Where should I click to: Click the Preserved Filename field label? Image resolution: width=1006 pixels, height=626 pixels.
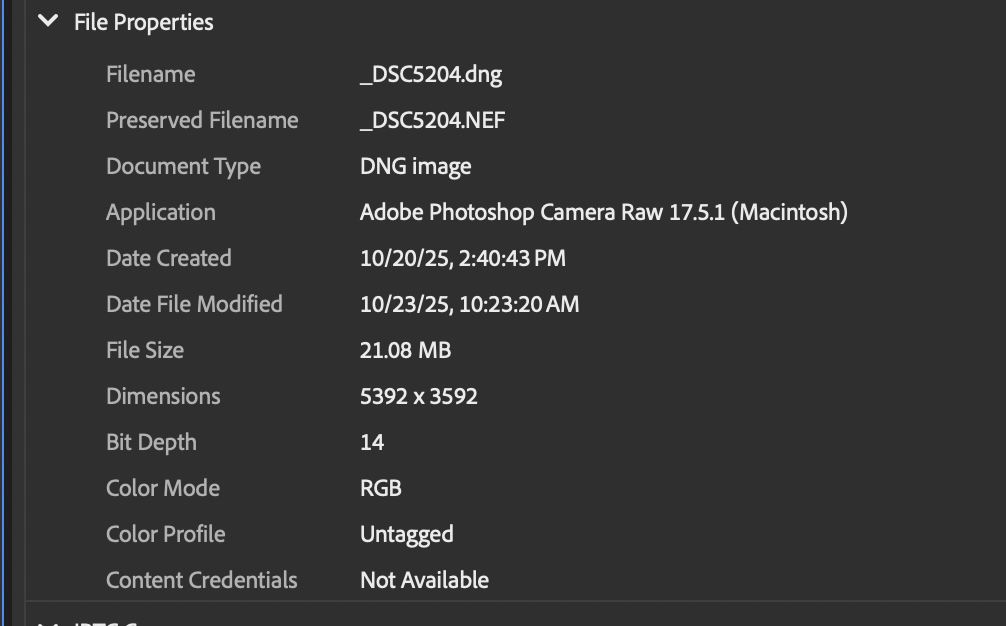click(x=202, y=120)
